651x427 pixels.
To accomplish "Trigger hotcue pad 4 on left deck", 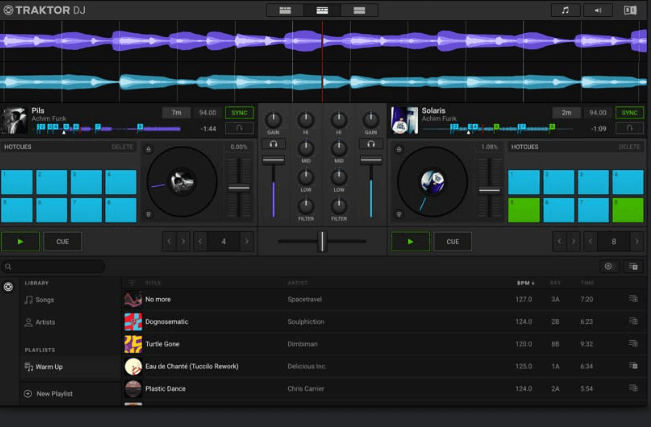I will point(121,182).
